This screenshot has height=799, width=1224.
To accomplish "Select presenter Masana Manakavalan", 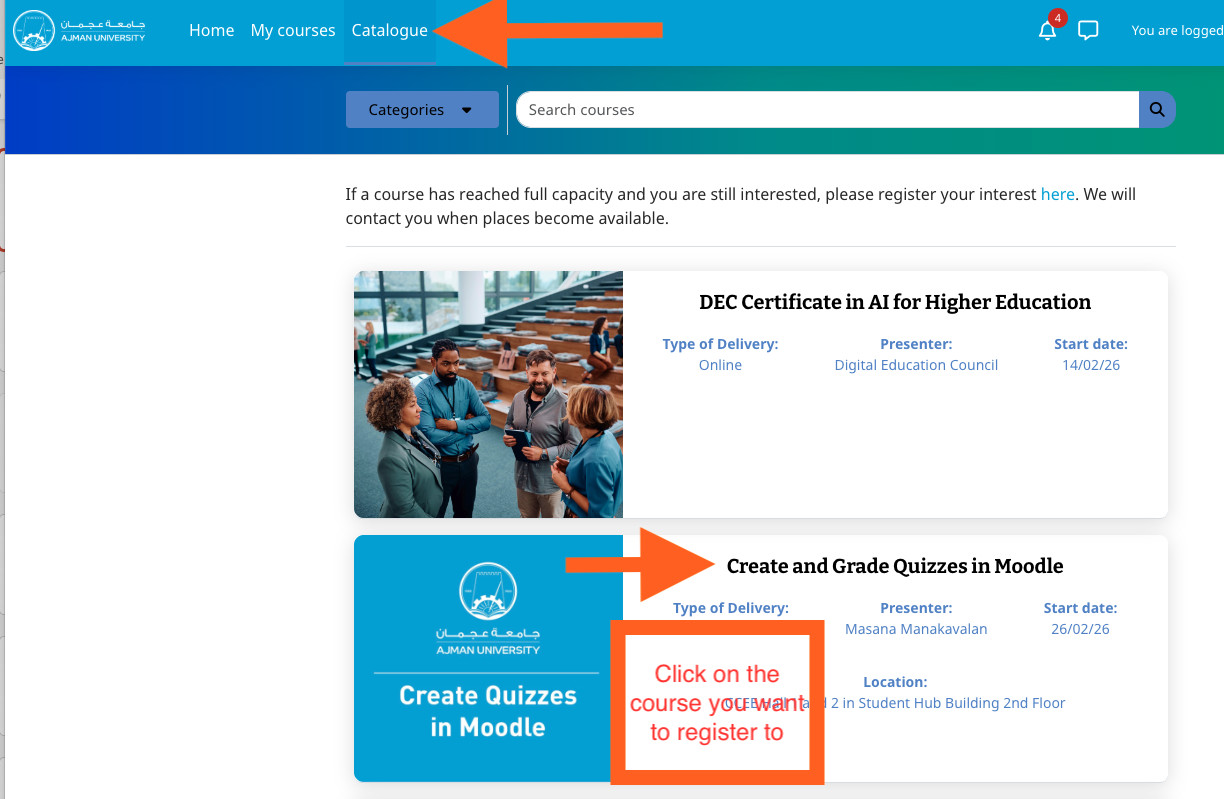I will [915, 629].
